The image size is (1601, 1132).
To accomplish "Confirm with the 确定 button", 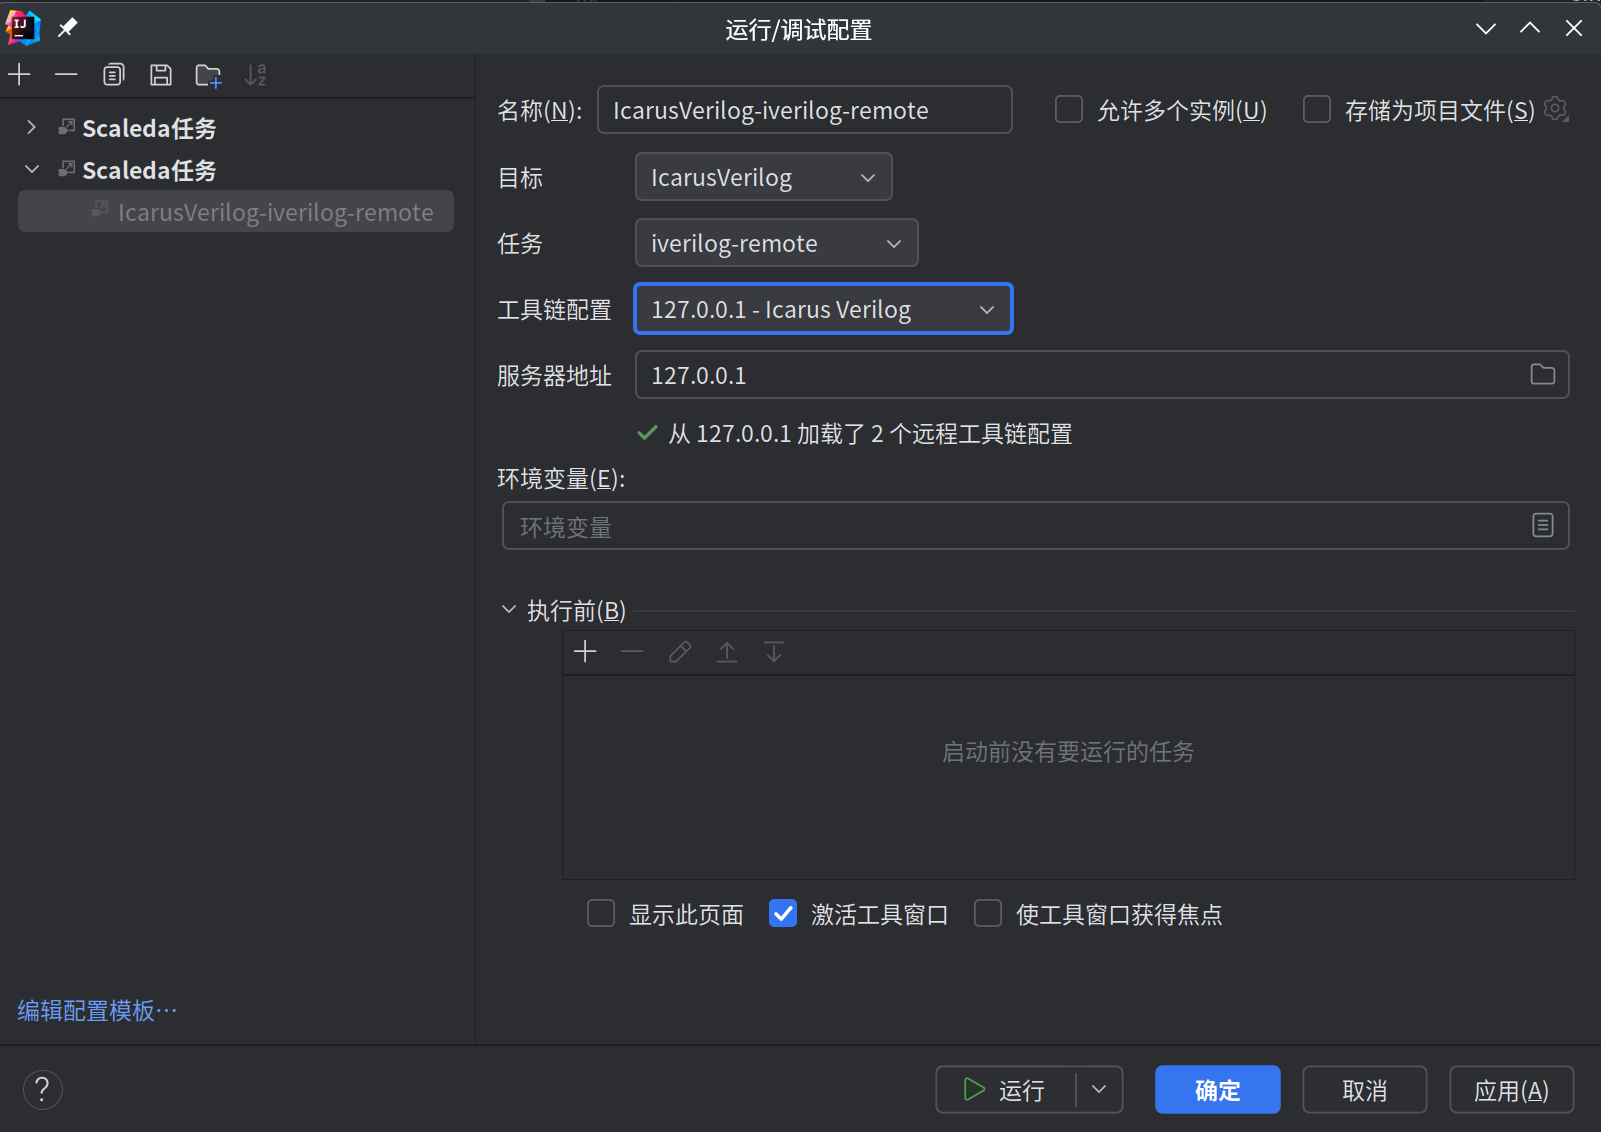I will [x=1218, y=1089].
